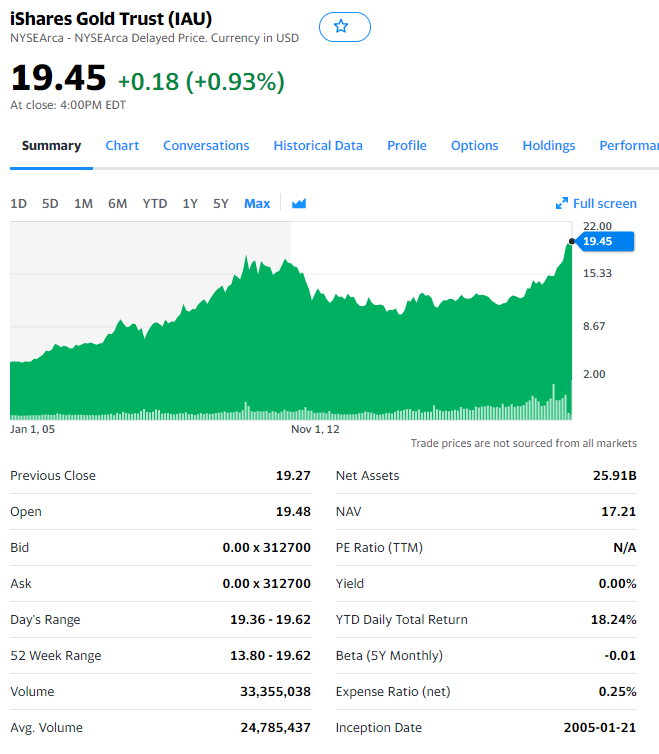This screenshot has width=659, height=754.
Task: Select the Max chart range
Action: (257, 204)
